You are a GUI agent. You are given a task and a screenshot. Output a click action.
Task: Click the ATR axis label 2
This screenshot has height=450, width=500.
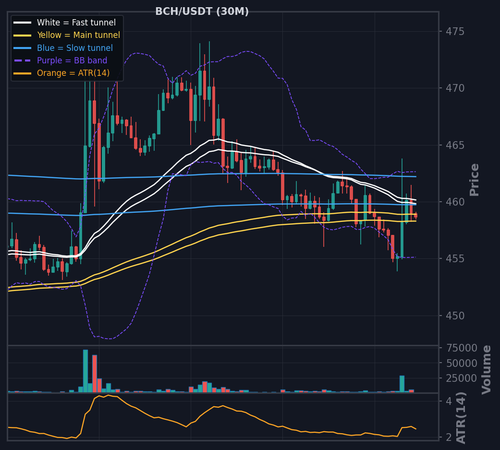point(449,437)
